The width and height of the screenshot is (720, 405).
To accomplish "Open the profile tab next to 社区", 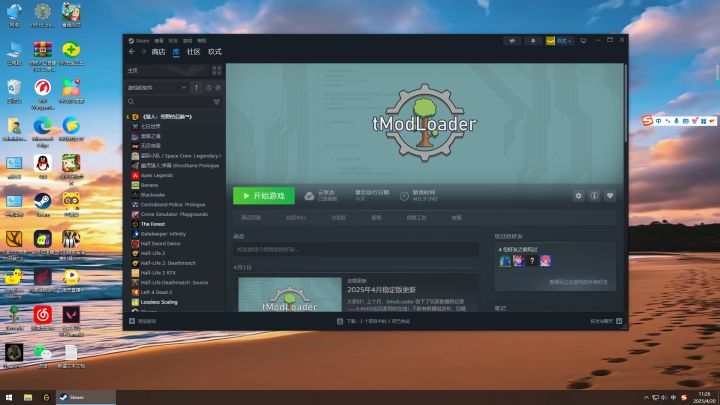I will 214,52.
